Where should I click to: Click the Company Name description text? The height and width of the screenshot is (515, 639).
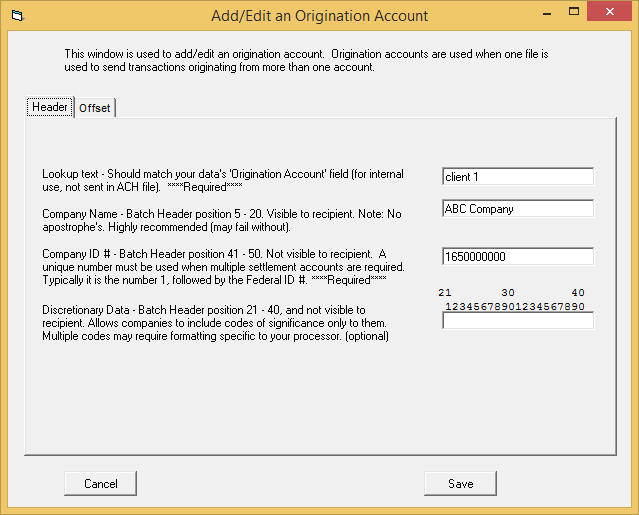221,220
